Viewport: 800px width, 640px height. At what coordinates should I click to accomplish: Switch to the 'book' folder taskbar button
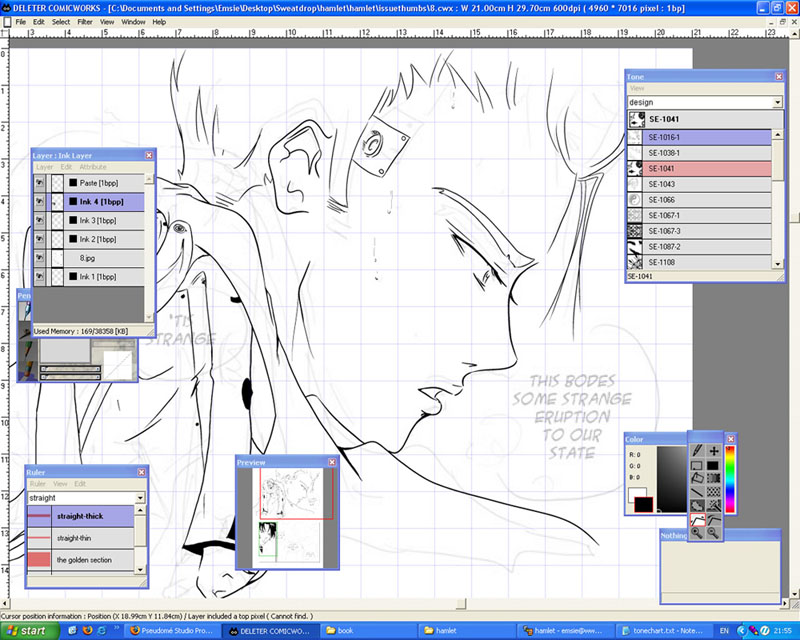click(x=368, y=631)
